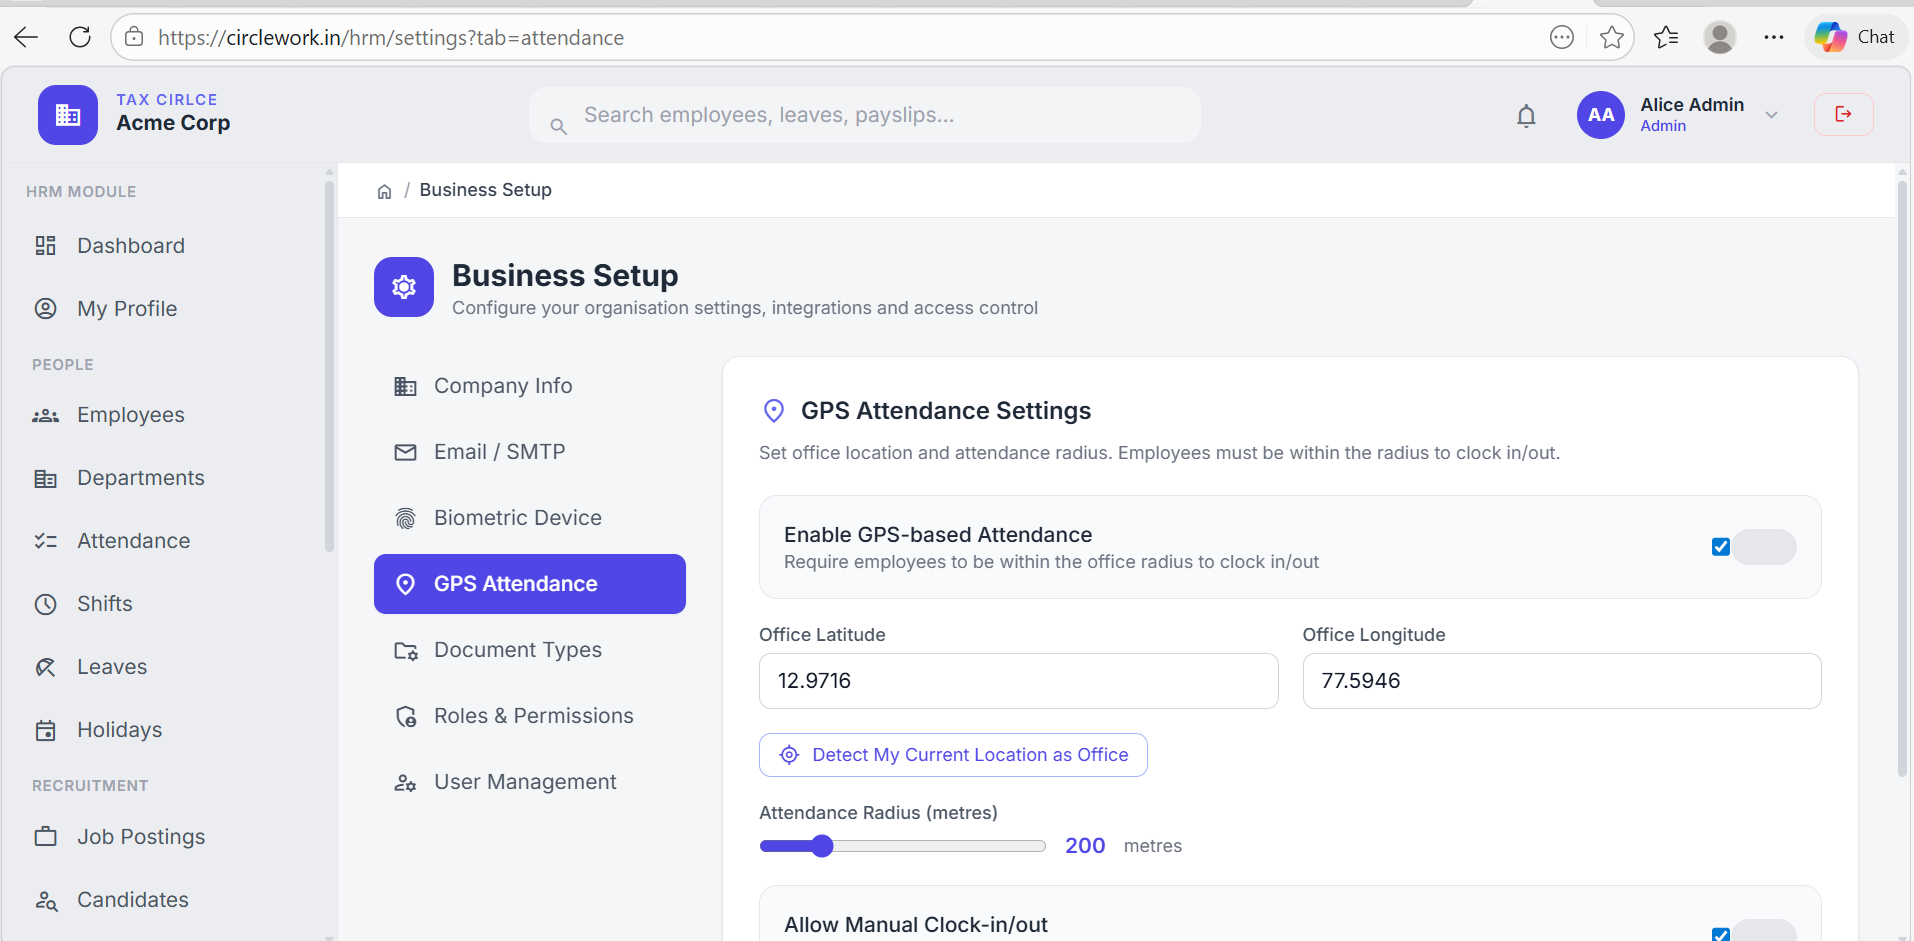Click the Attendance Radius slider handle
Screen dimensions: 1914x941
click(x=822, y=846)
